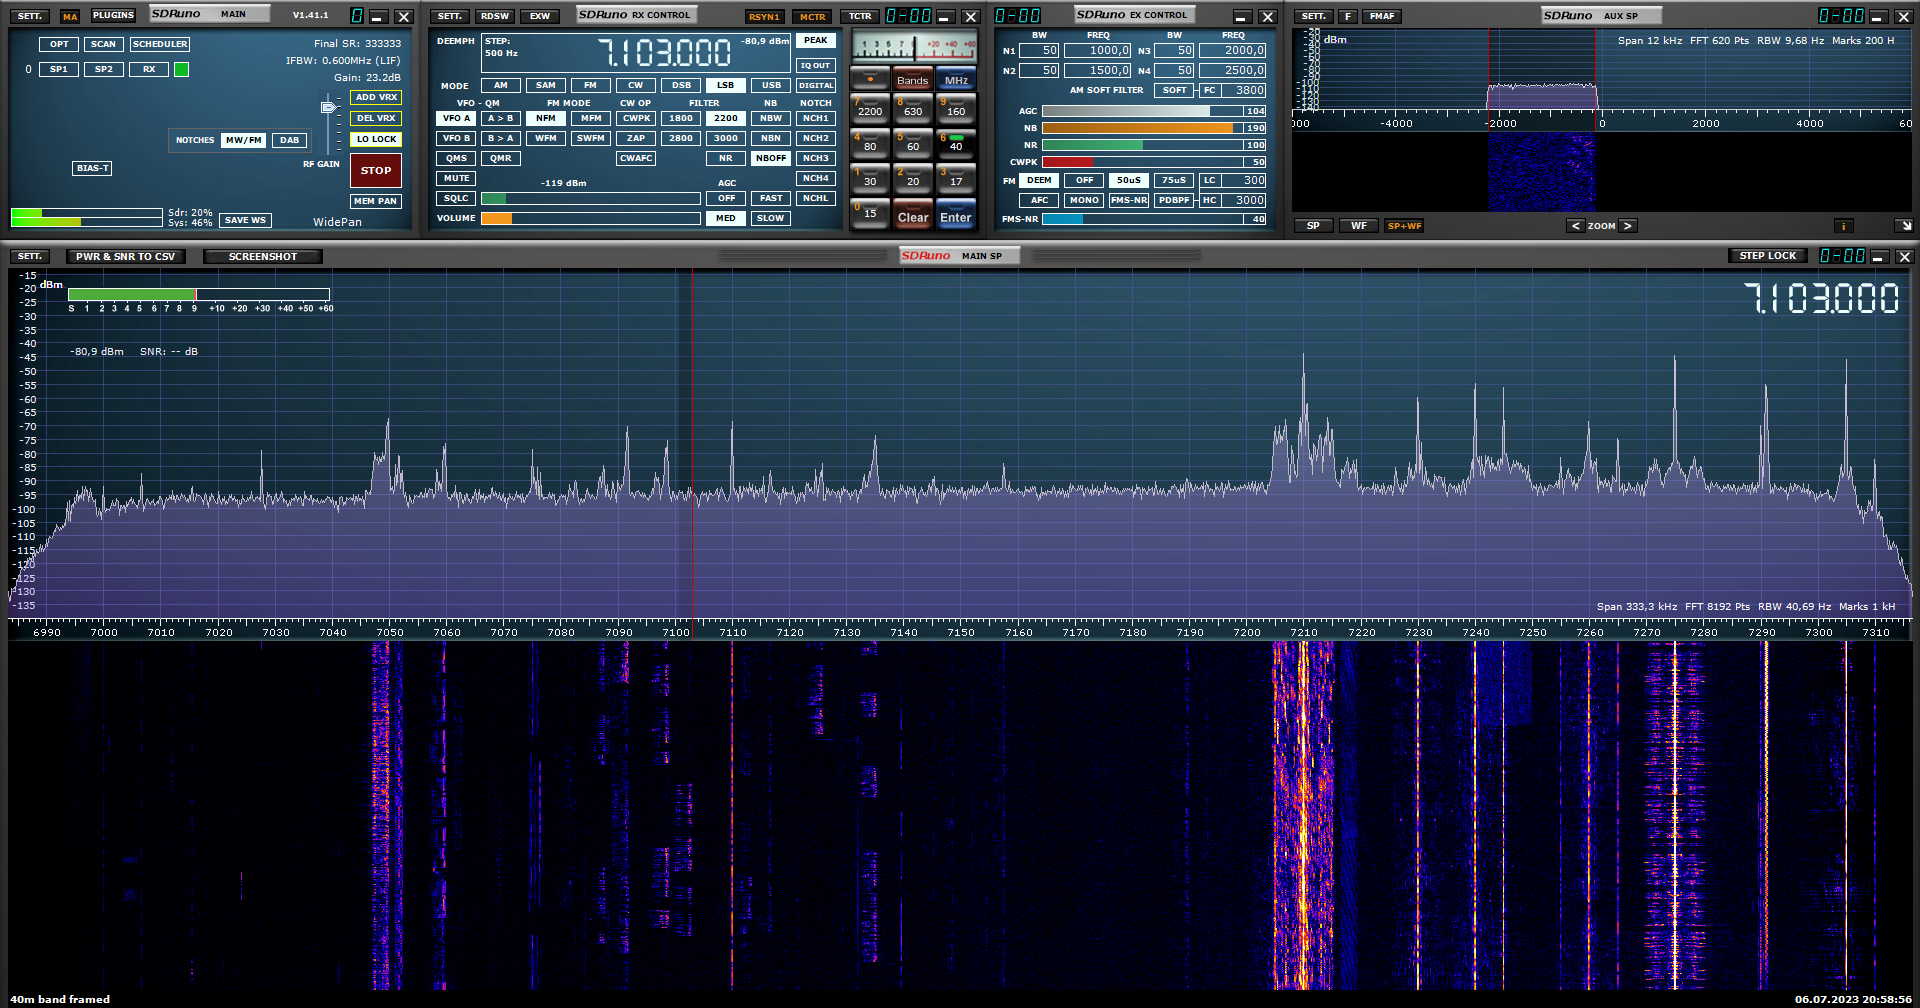
Task: Toggle the LO LOCK button
Action: pyautogui.click(x=376, y=140)
